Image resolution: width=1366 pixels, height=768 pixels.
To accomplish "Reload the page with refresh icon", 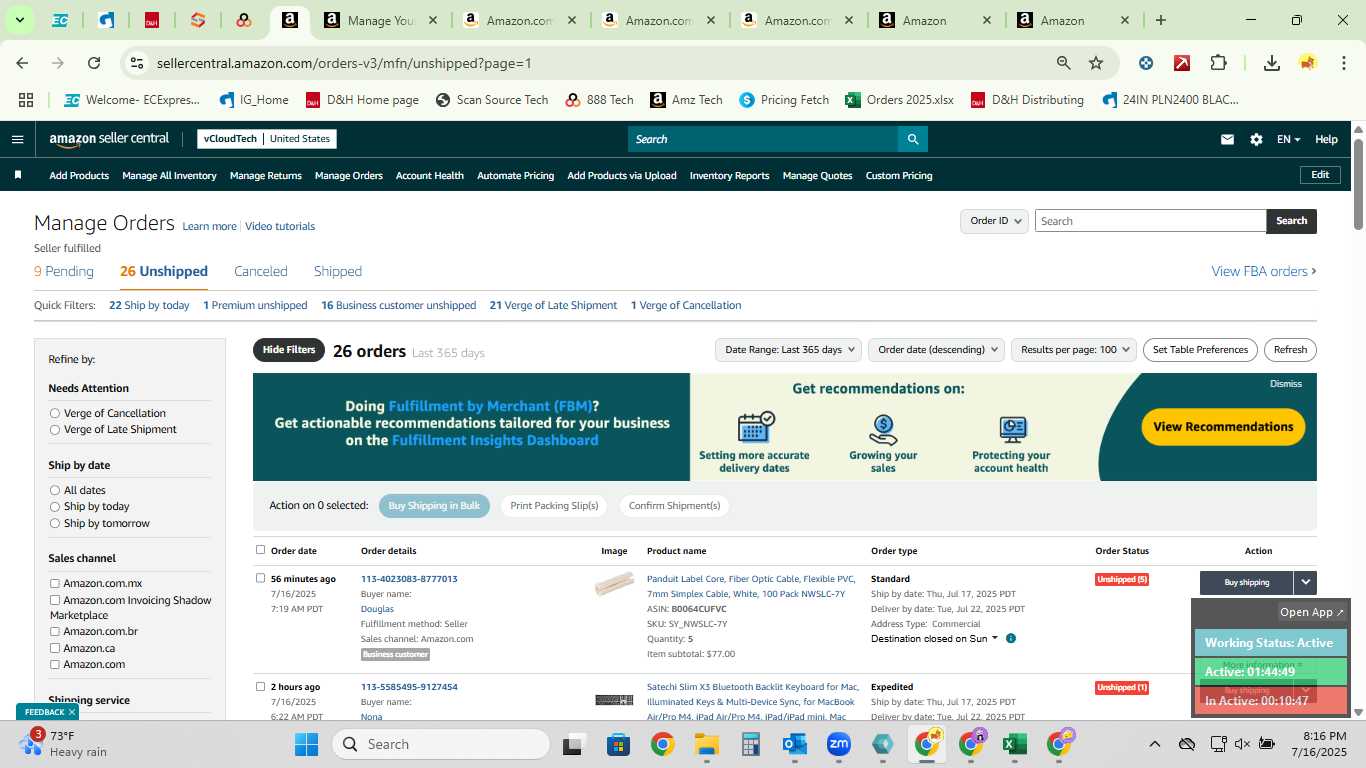I will pyautogui.click(x=94, y=63).
